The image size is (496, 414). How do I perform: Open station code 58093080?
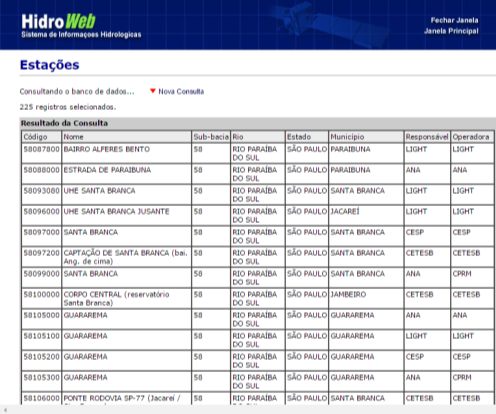41,191
